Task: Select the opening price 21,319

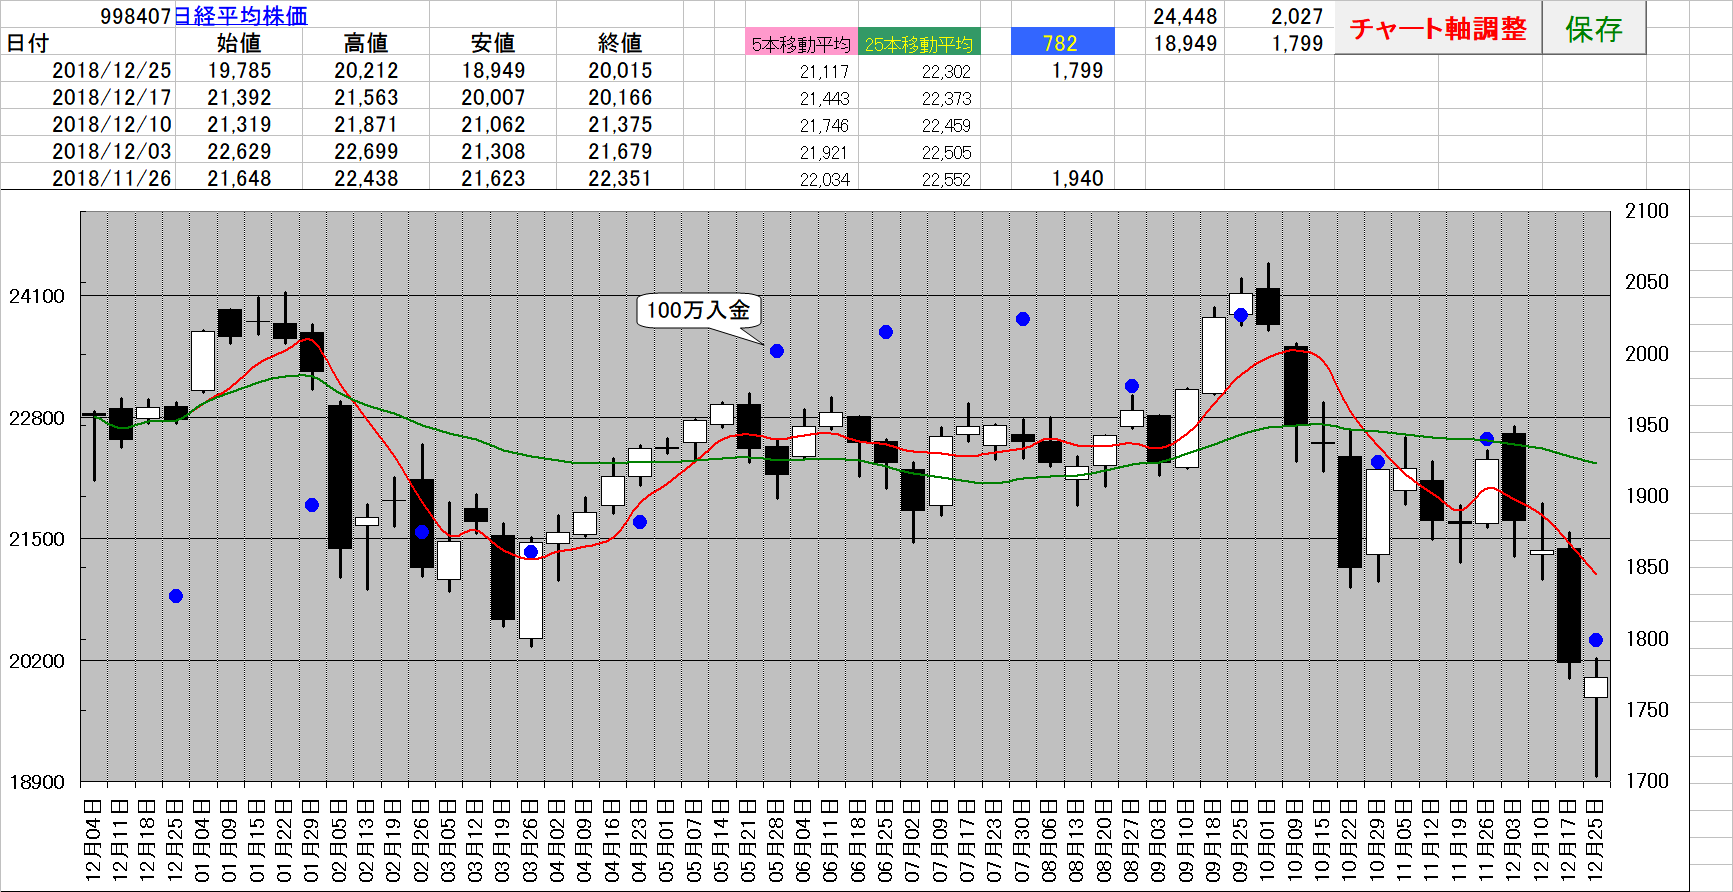Action: click(x=239, y=124)
